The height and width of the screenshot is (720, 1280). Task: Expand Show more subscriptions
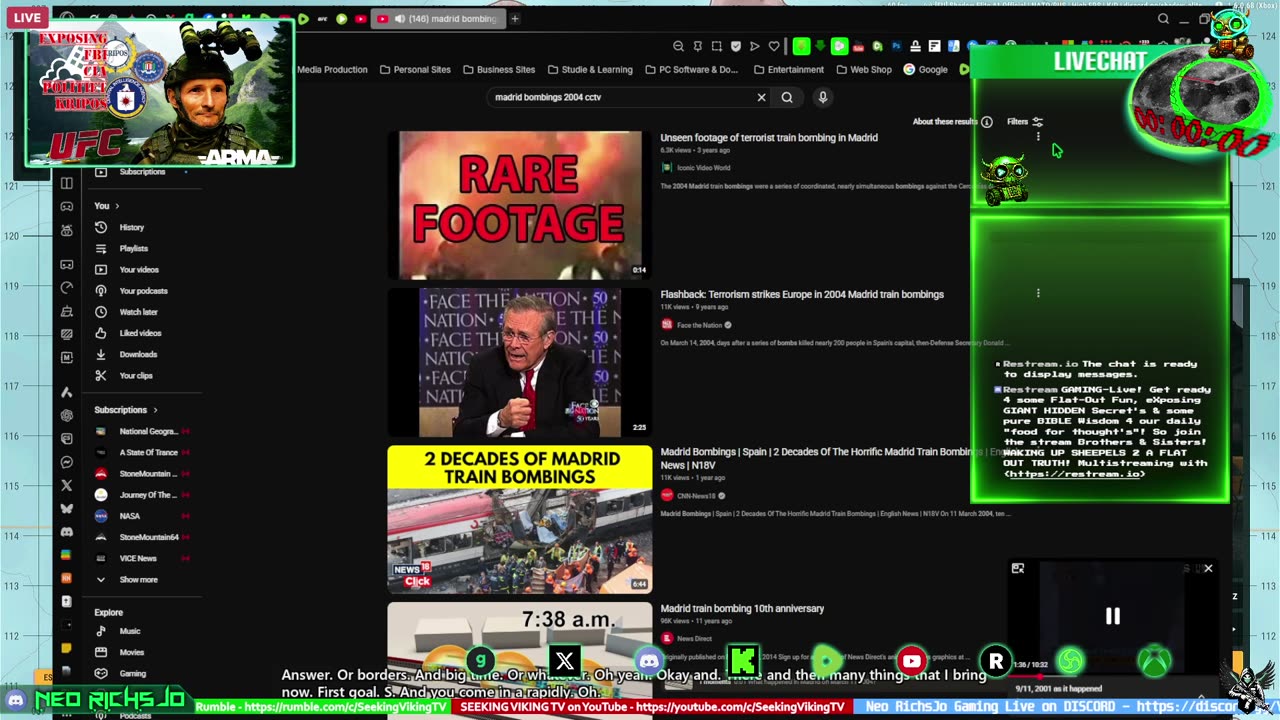coord(138,579)
